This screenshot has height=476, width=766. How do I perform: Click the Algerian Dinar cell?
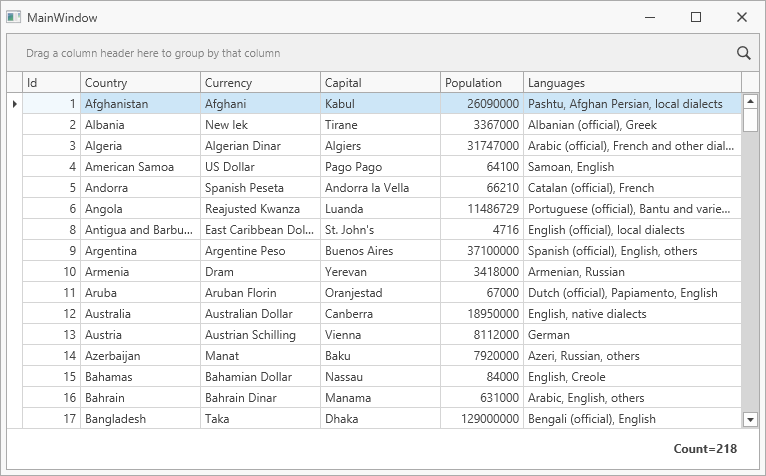[260, 146]
